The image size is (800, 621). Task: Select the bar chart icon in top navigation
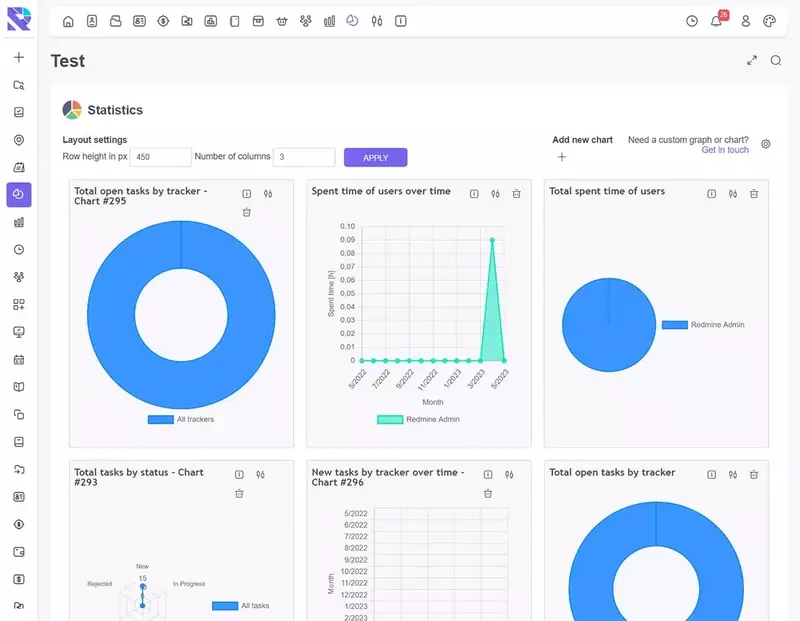point(329,21)
